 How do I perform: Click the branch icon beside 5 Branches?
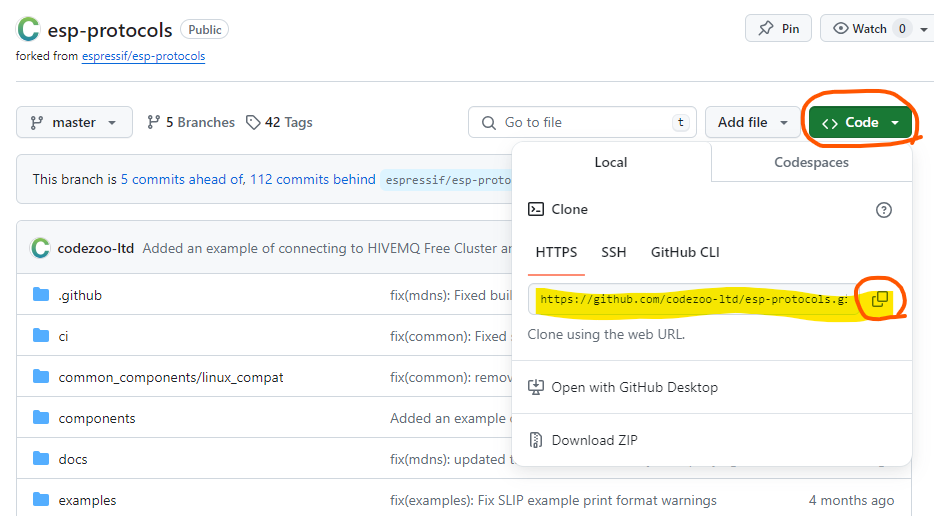point(154,122)
